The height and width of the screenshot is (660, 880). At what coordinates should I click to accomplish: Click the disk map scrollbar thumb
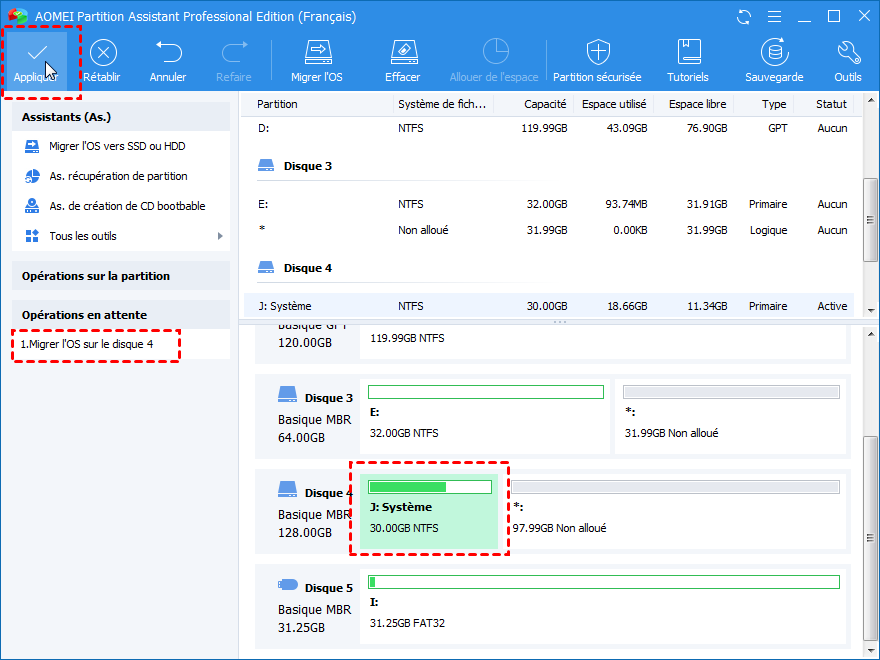pos(870,539)
